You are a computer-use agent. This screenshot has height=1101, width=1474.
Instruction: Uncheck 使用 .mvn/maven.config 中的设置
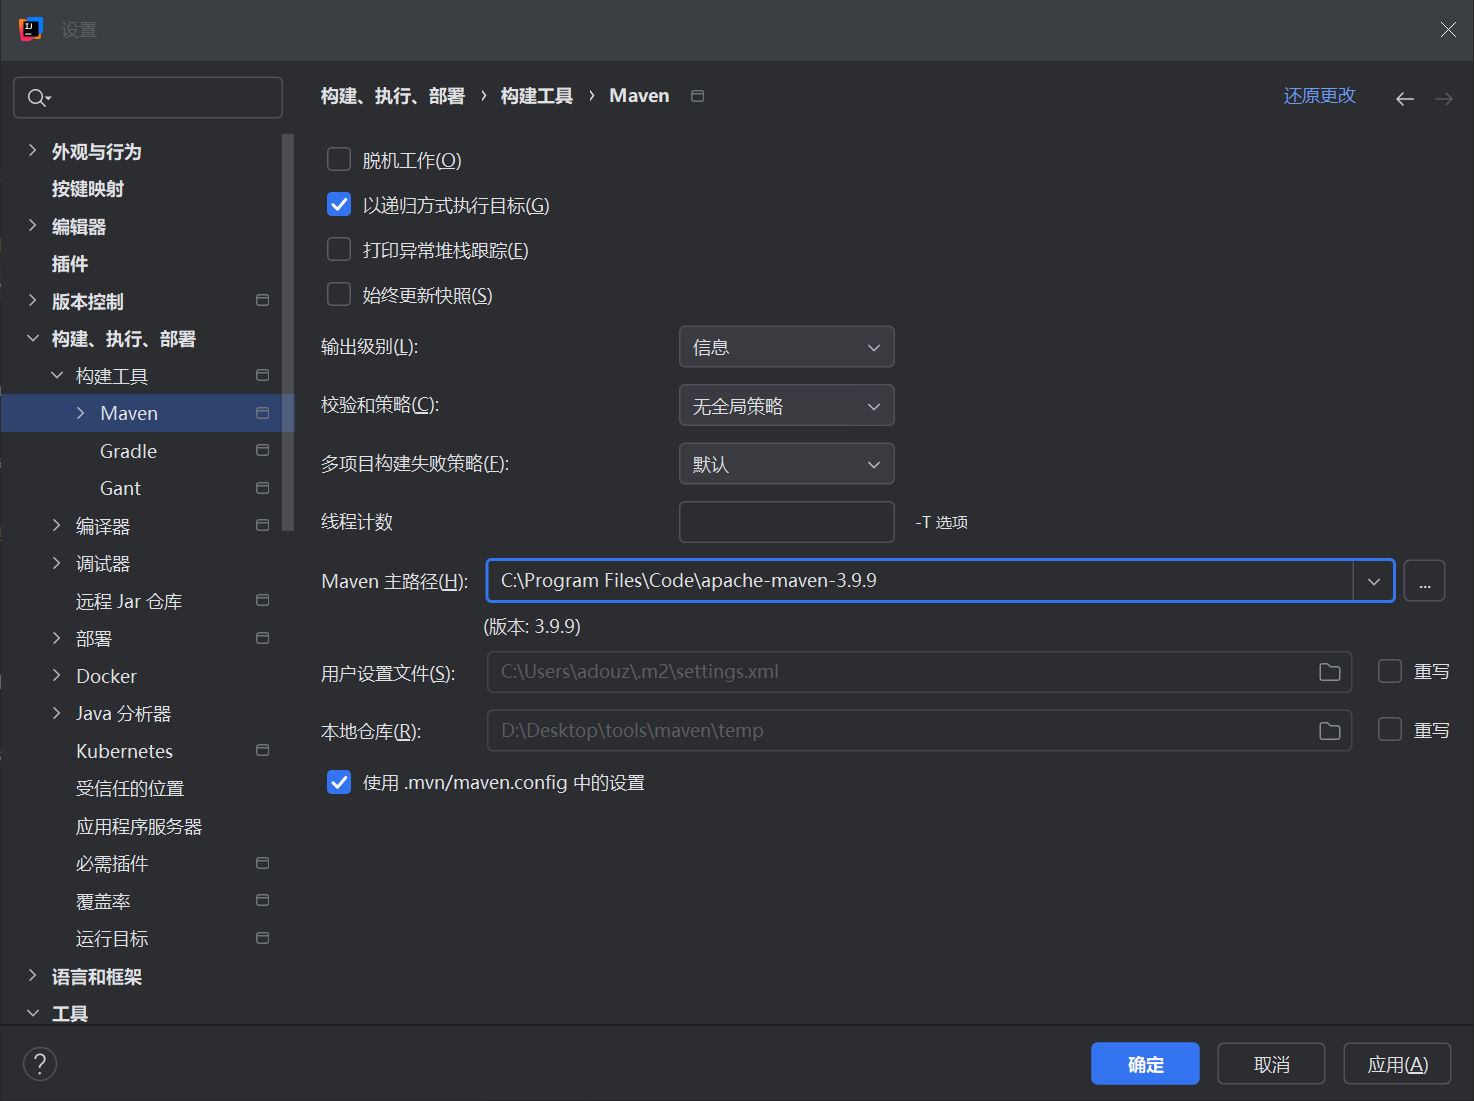pos(339,782)
